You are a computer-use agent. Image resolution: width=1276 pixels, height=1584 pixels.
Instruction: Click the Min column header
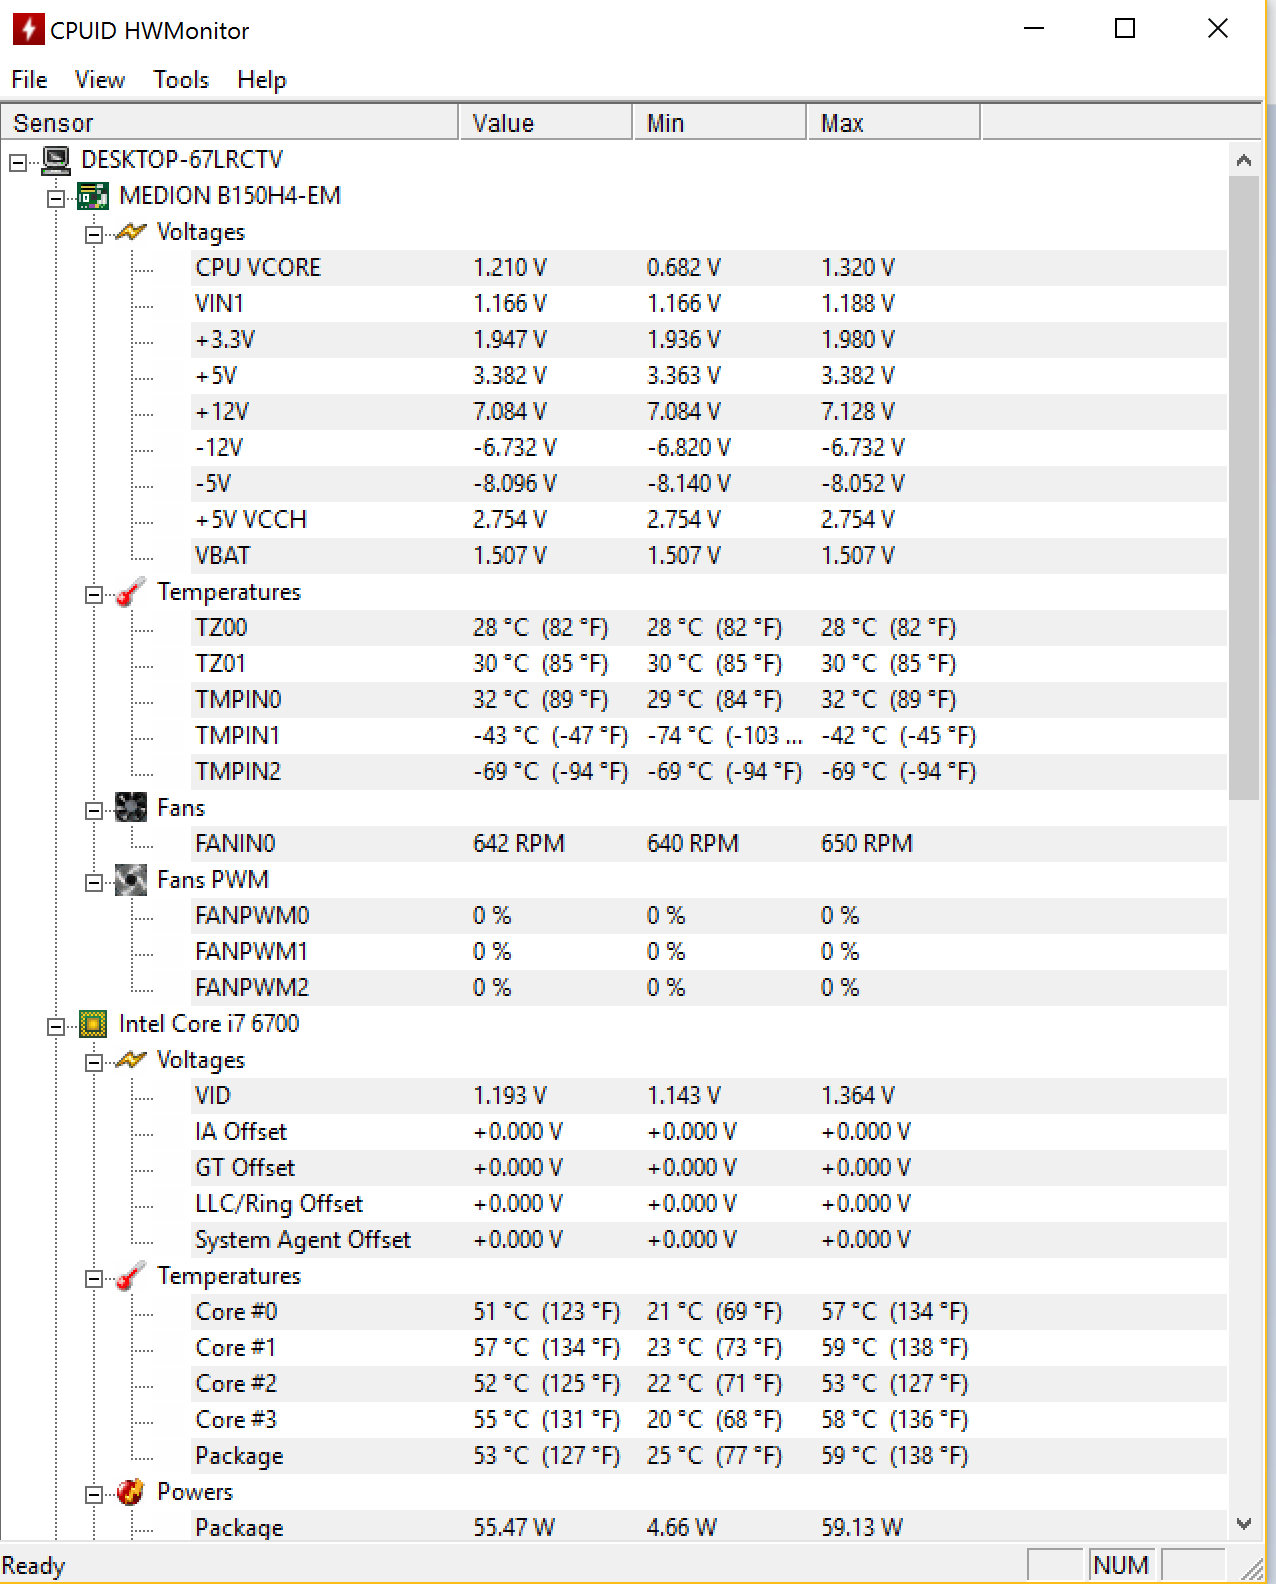coord(720,123)
